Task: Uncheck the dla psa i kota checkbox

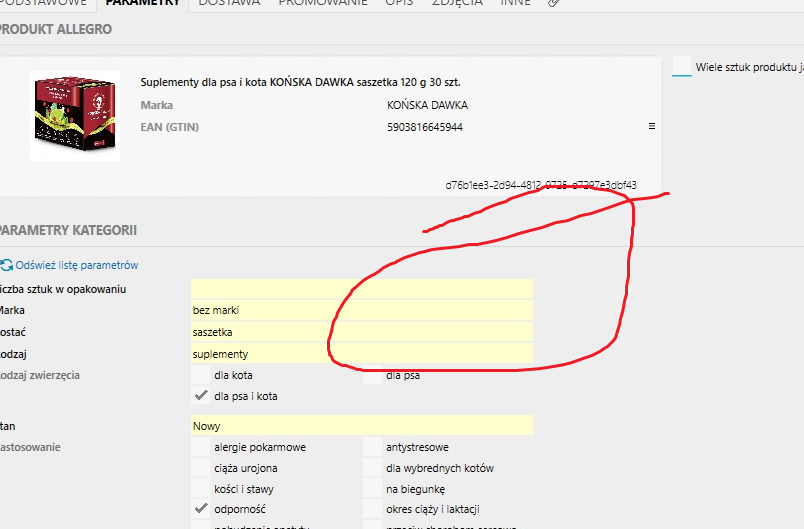Action: 200,396
